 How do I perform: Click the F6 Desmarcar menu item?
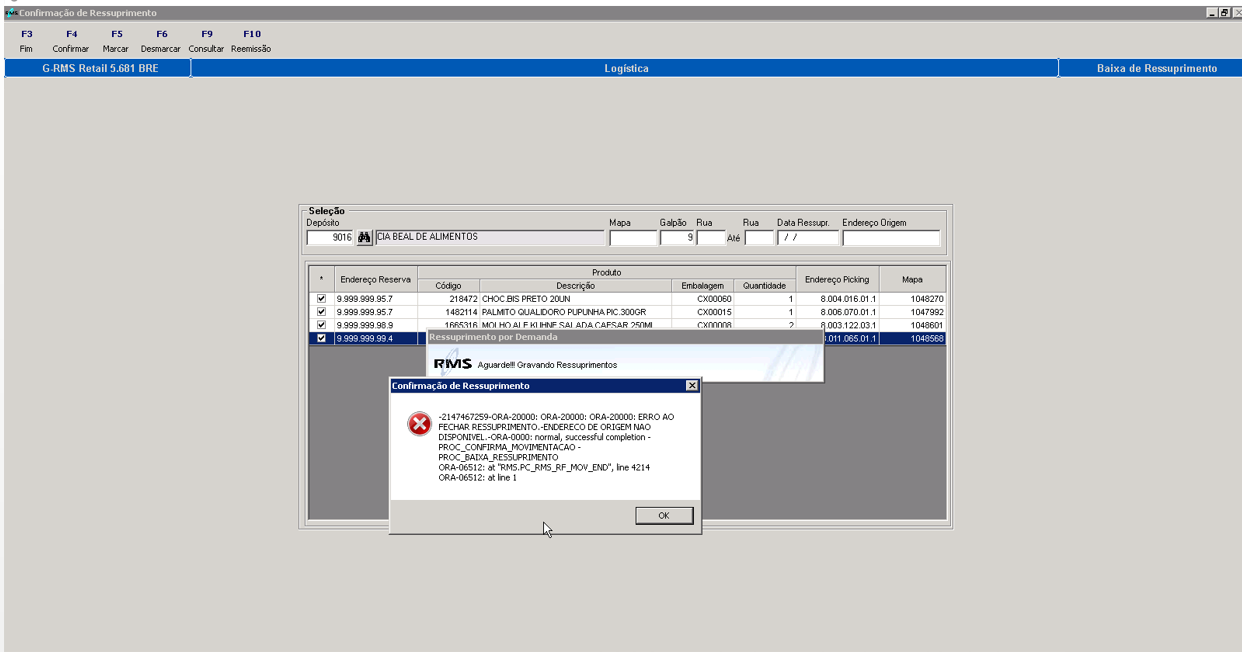pyautogui.click(x=161, y=41)
